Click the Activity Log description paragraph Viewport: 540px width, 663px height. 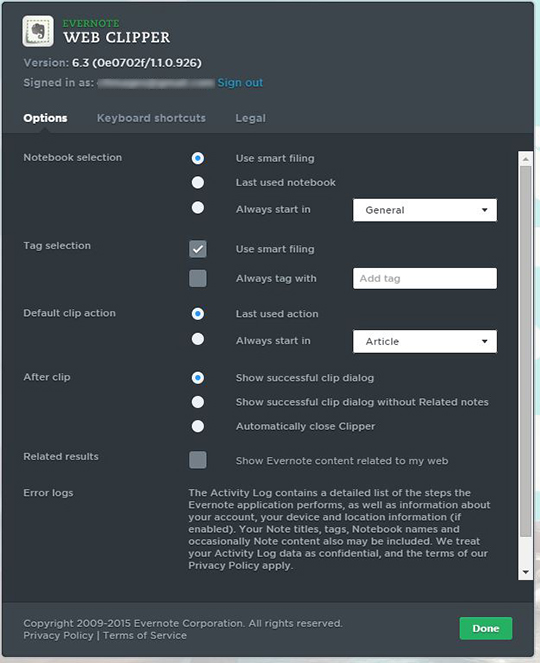coord(339,529)
